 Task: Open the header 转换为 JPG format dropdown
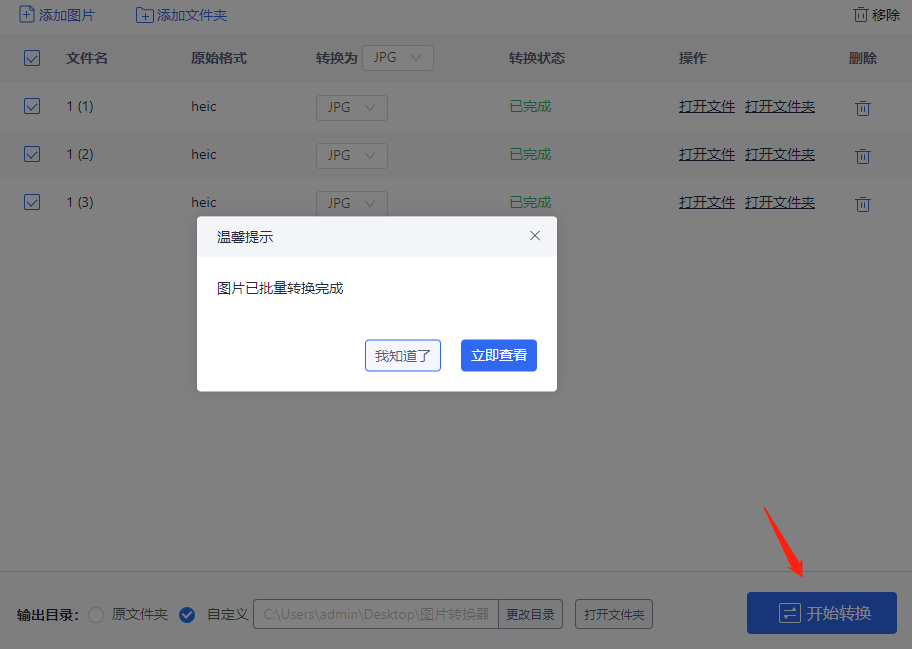coord(398,58)
